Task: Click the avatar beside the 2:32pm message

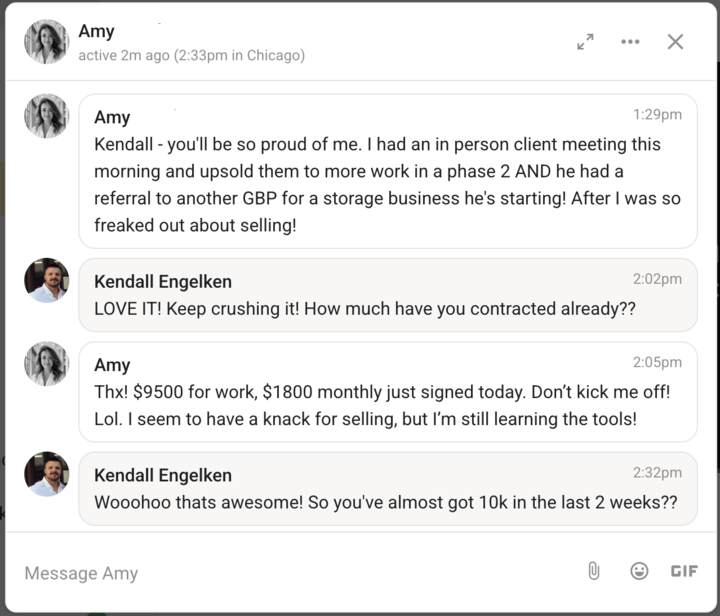Action: [46, 474]
